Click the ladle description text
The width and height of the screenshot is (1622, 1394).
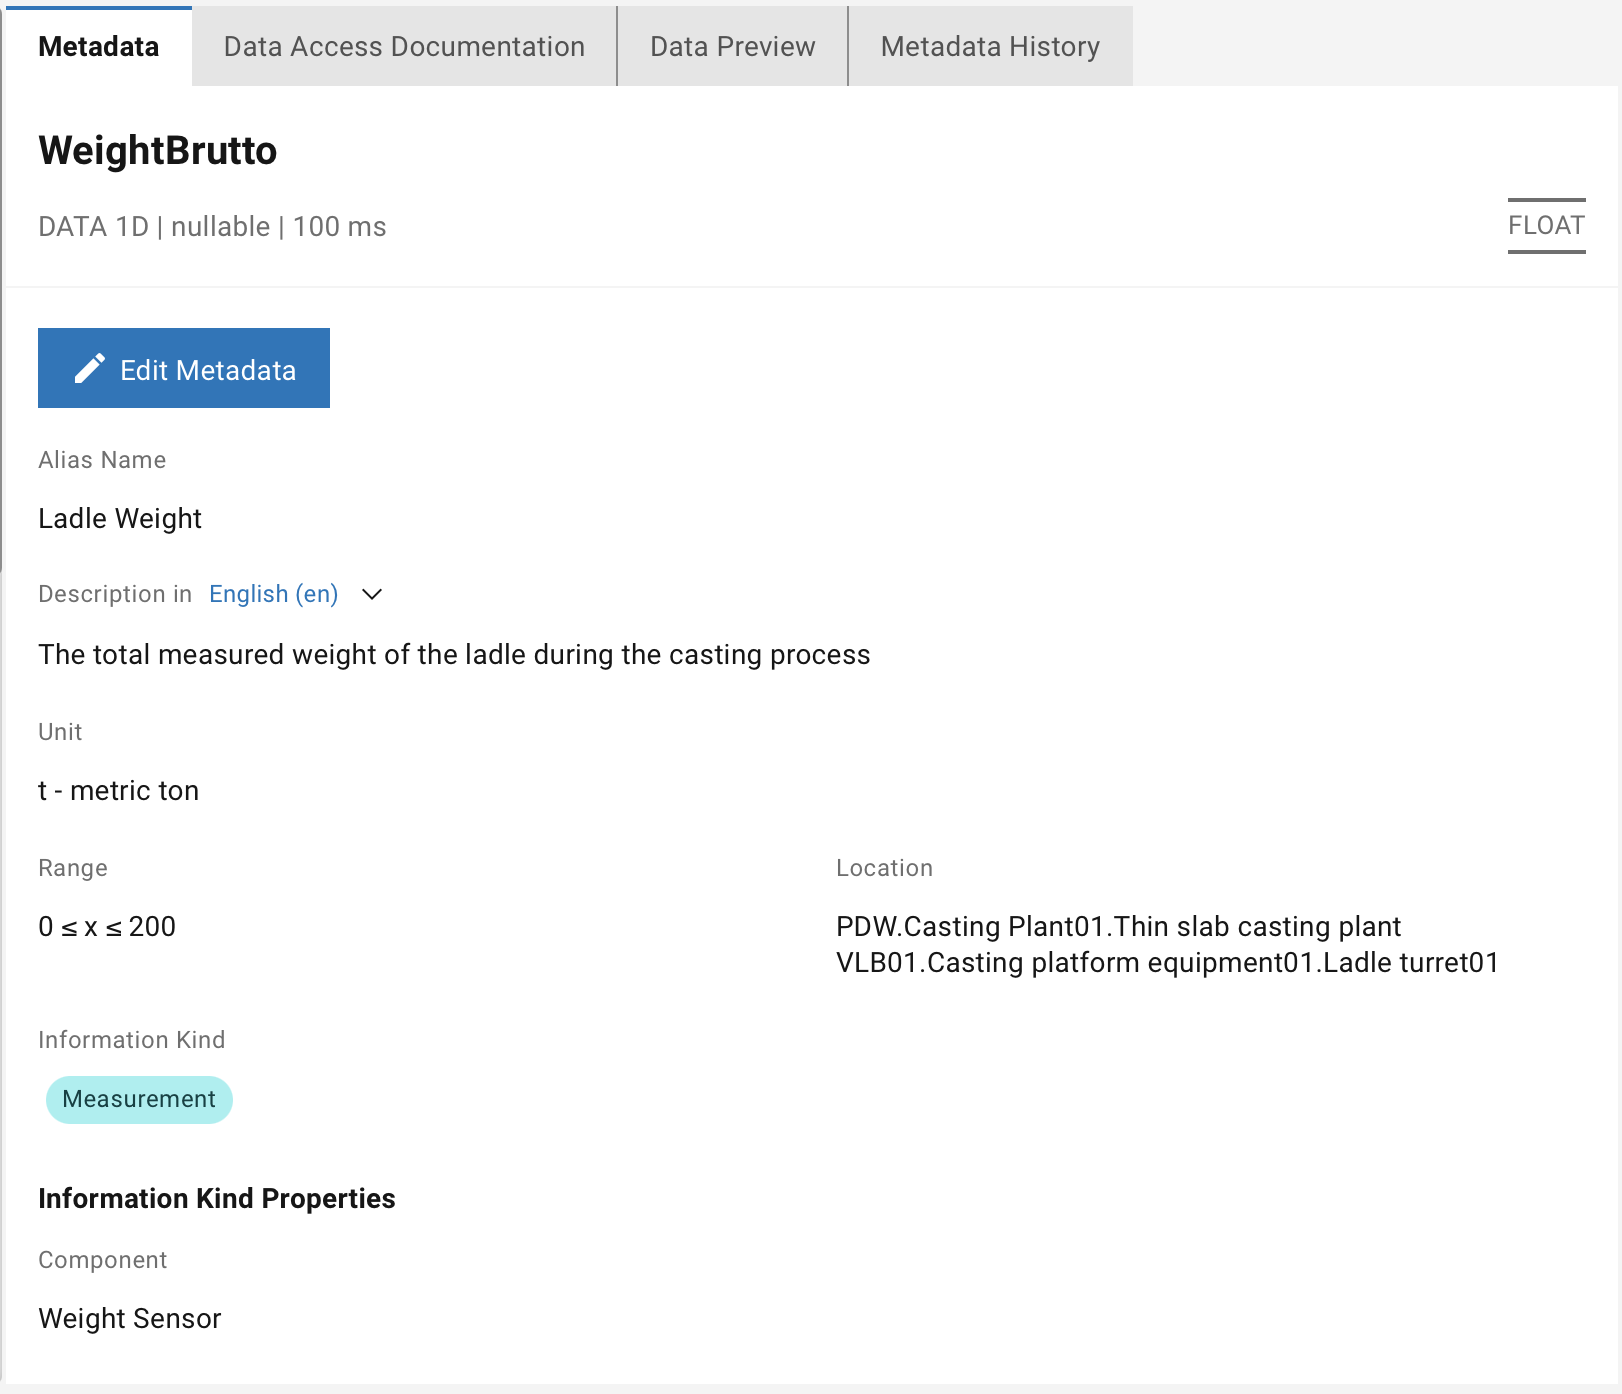tap(454, 654)
